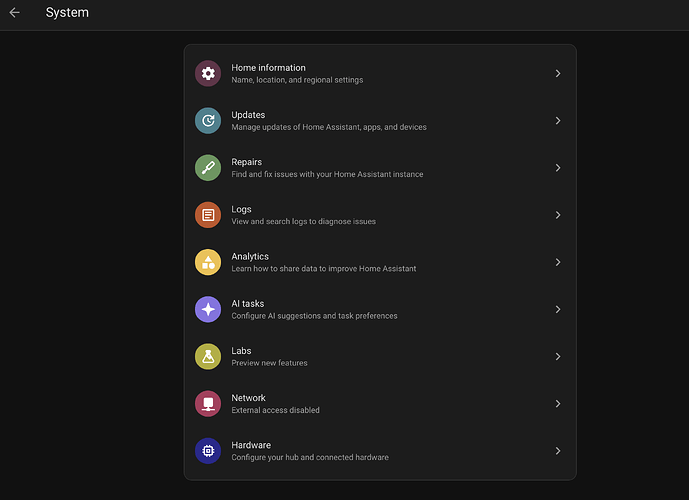
Task: Go back using the arrow icon
Action: pyautogui.click(x=15, y=12)
